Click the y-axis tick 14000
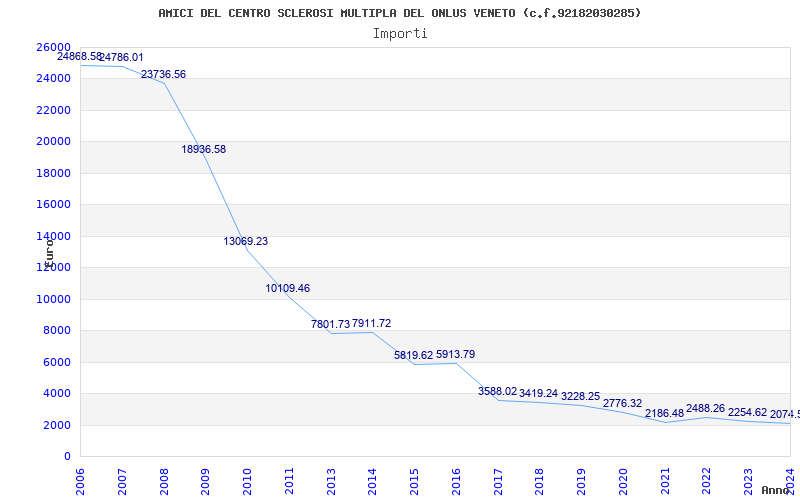The width and height of the screenshot is (800, 500). click(53, 236)
